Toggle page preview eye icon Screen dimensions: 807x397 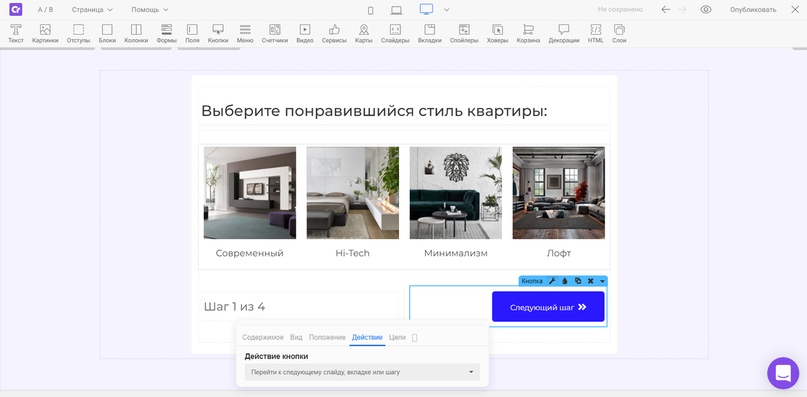[x=706, y=9]
